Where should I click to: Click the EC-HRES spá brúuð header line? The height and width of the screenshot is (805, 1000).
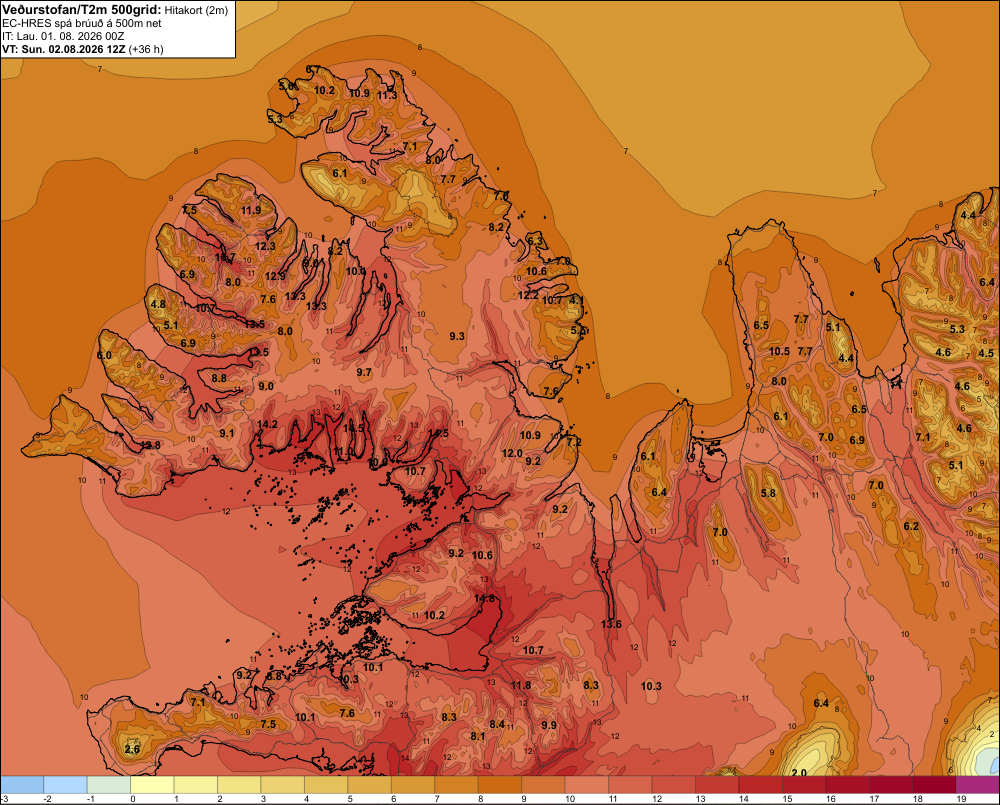[82, 24]
